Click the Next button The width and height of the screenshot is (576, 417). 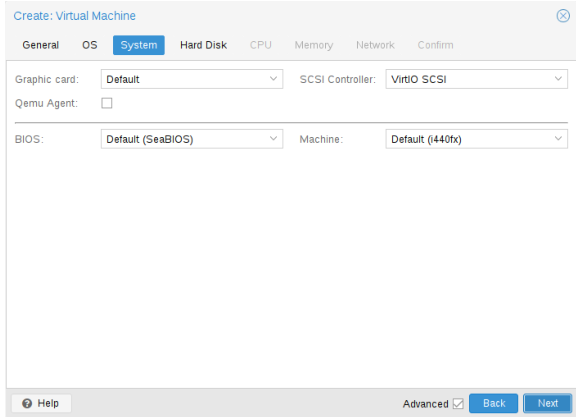(x=547, y=403)
